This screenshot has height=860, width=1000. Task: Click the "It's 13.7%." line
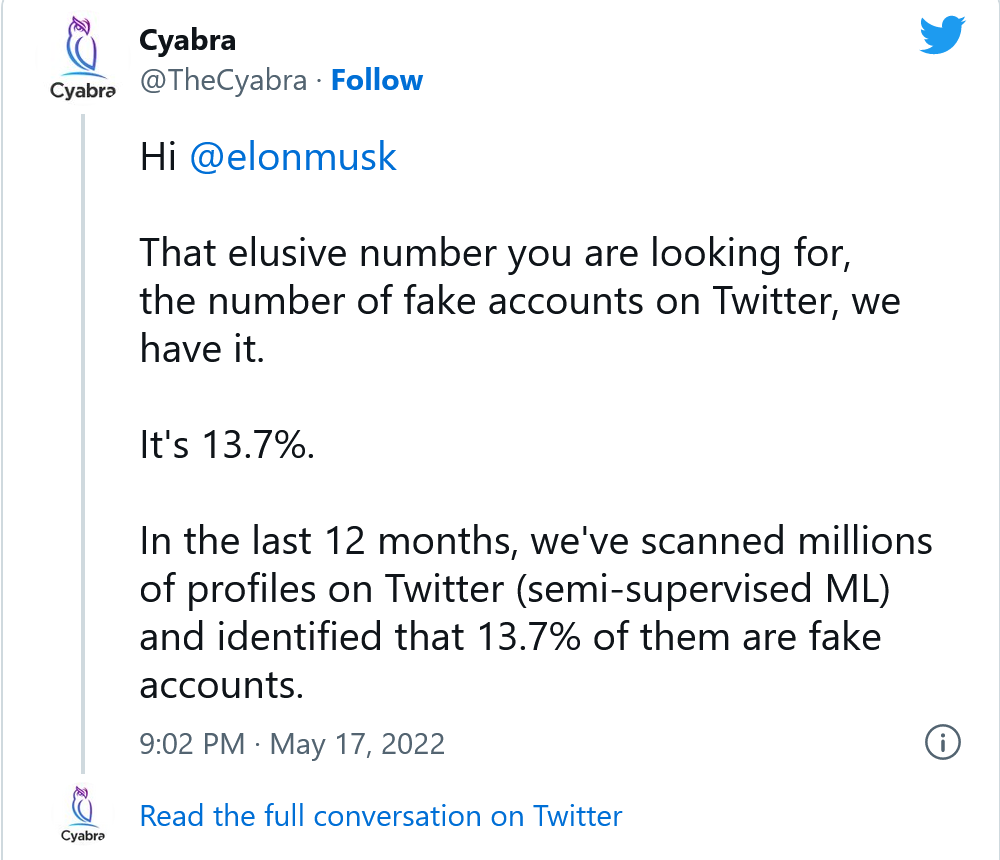(227, 446)
